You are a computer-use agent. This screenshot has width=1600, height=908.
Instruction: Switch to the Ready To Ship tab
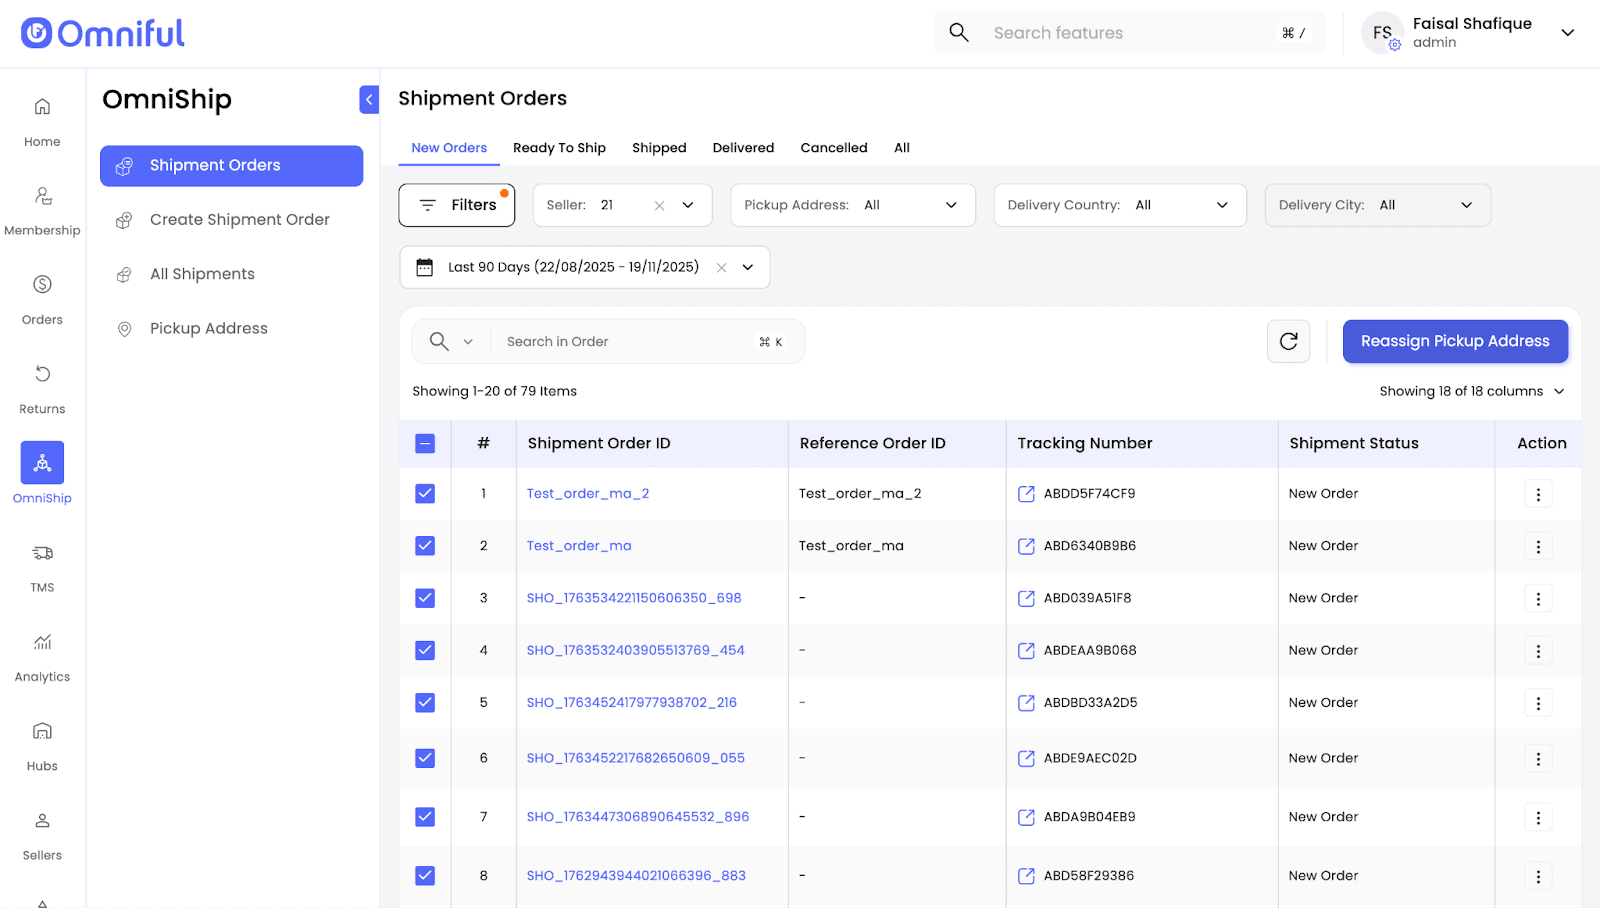(x=559, y=148)
